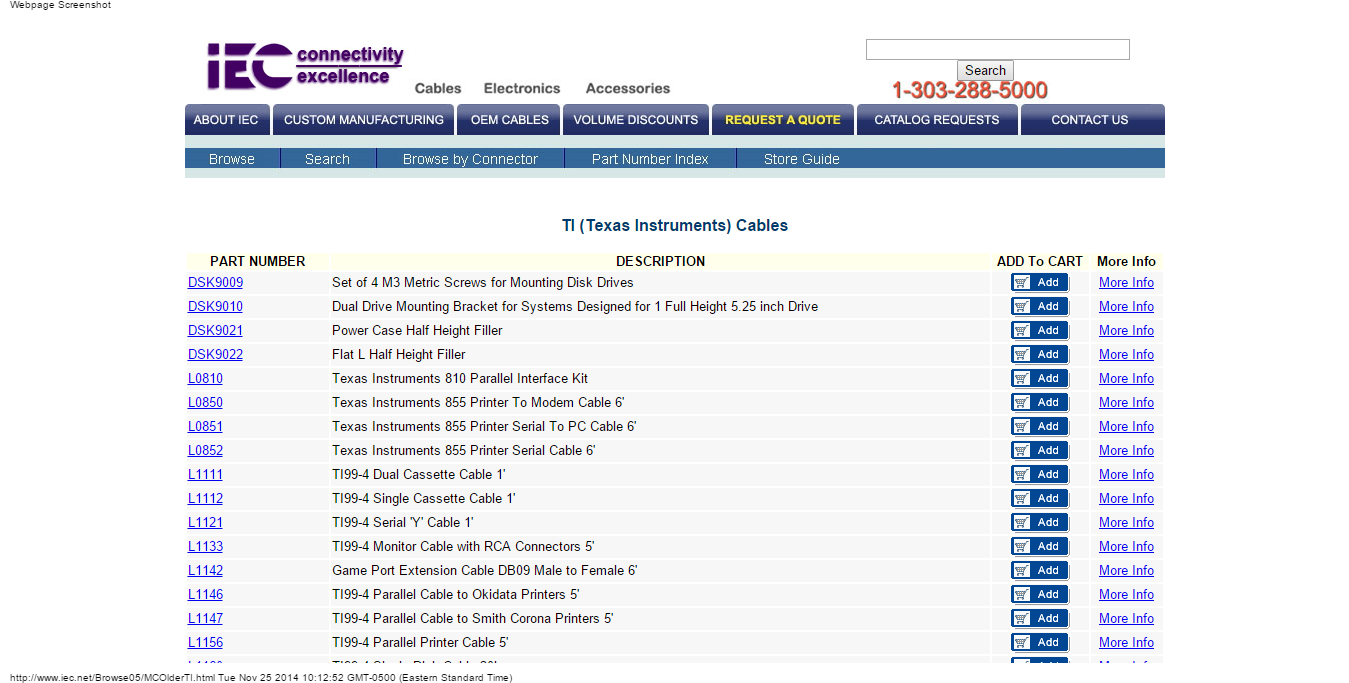Image resolution: width=1349 pixels, height=683 pixels.
Task: Open part number L1112 link
Action: coord(205,498)
